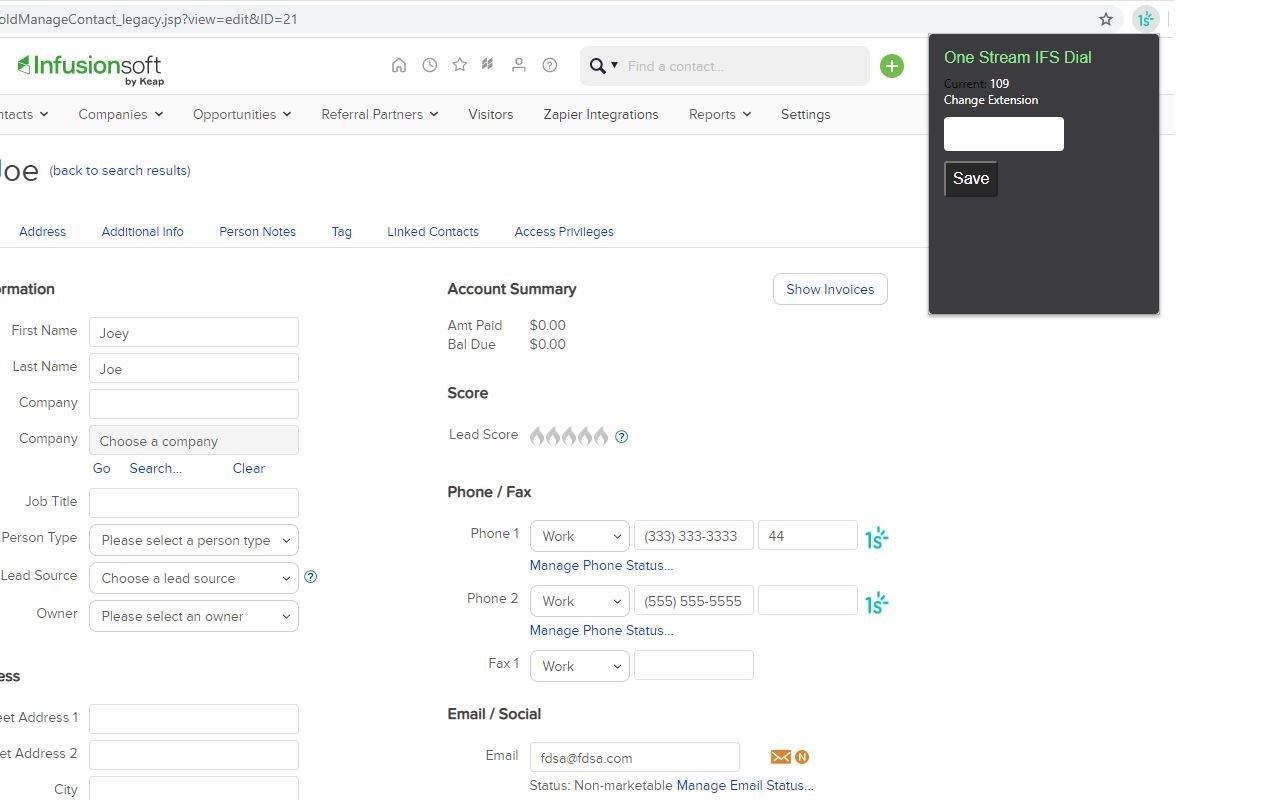Switch to the Person Notes tab
1280x800 pixels.
click(258, 231)
